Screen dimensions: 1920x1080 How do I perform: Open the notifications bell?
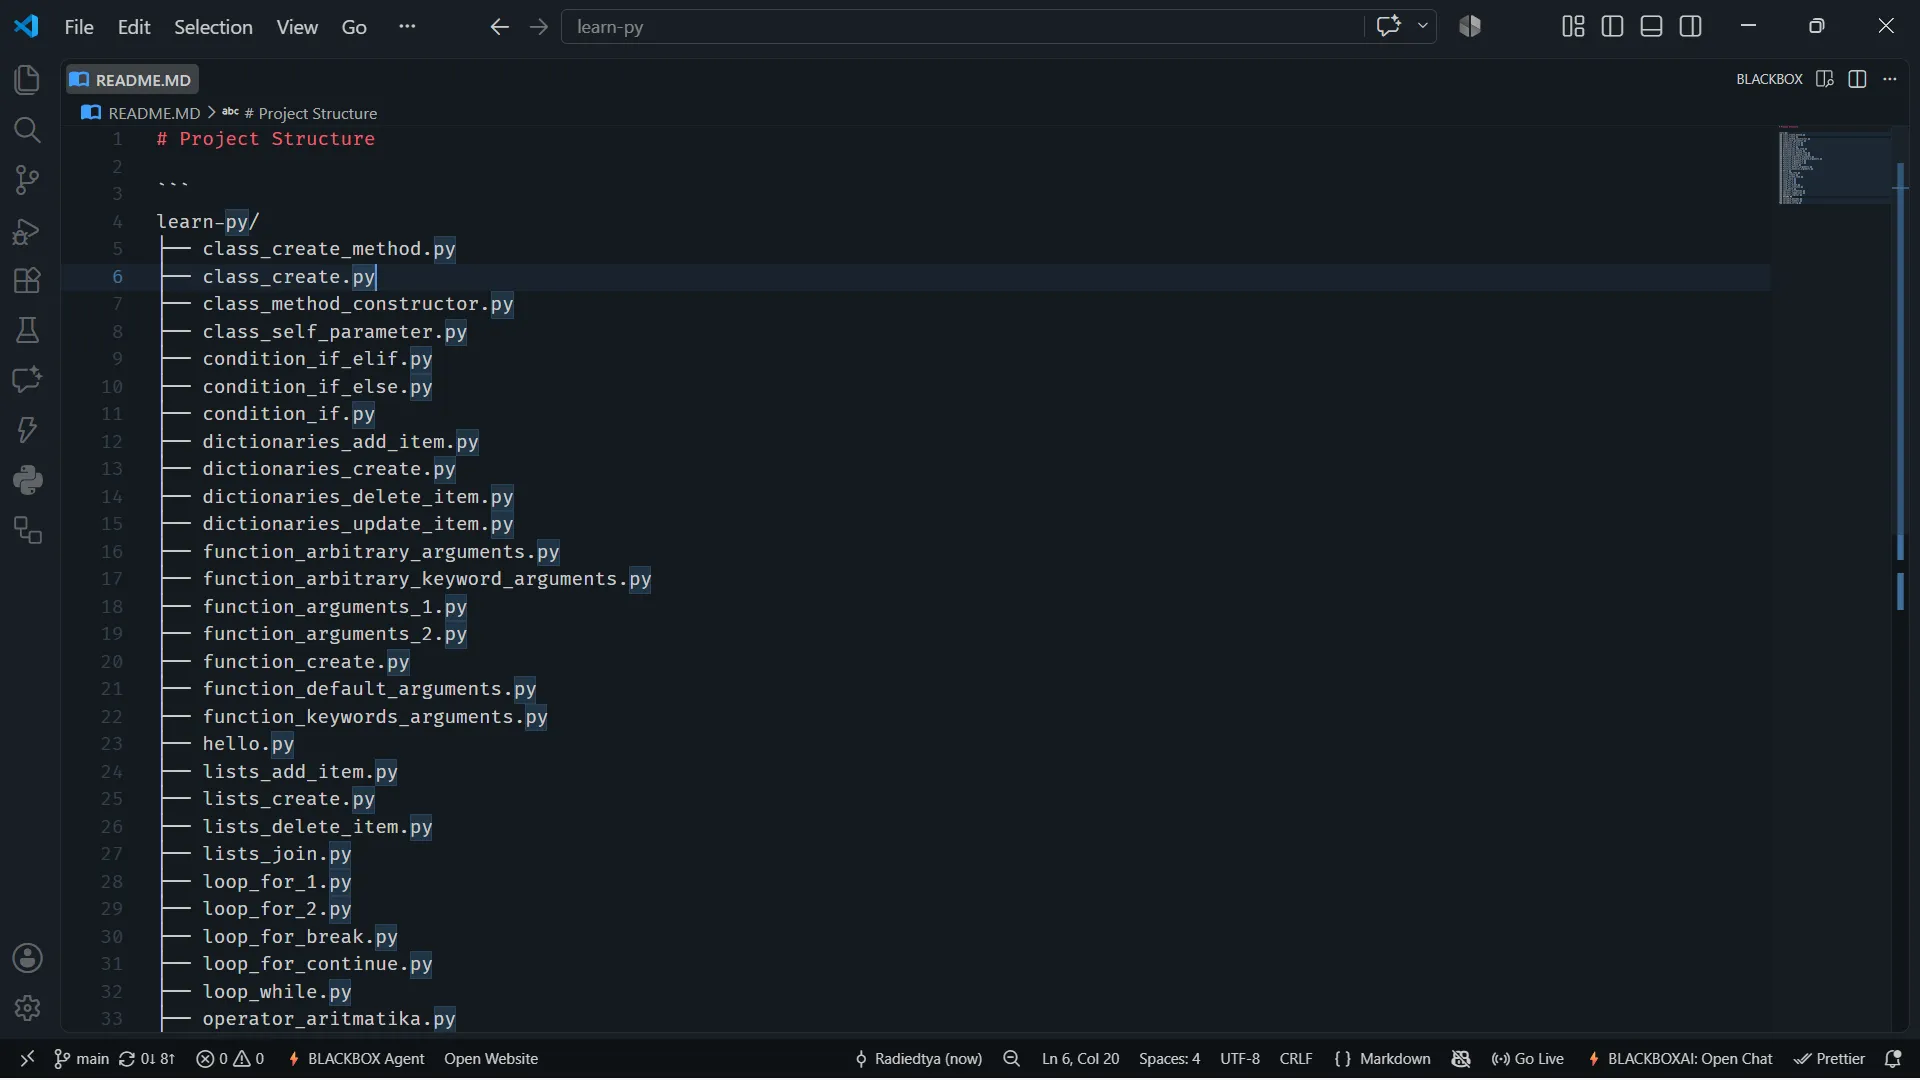click(1893, 1059)
